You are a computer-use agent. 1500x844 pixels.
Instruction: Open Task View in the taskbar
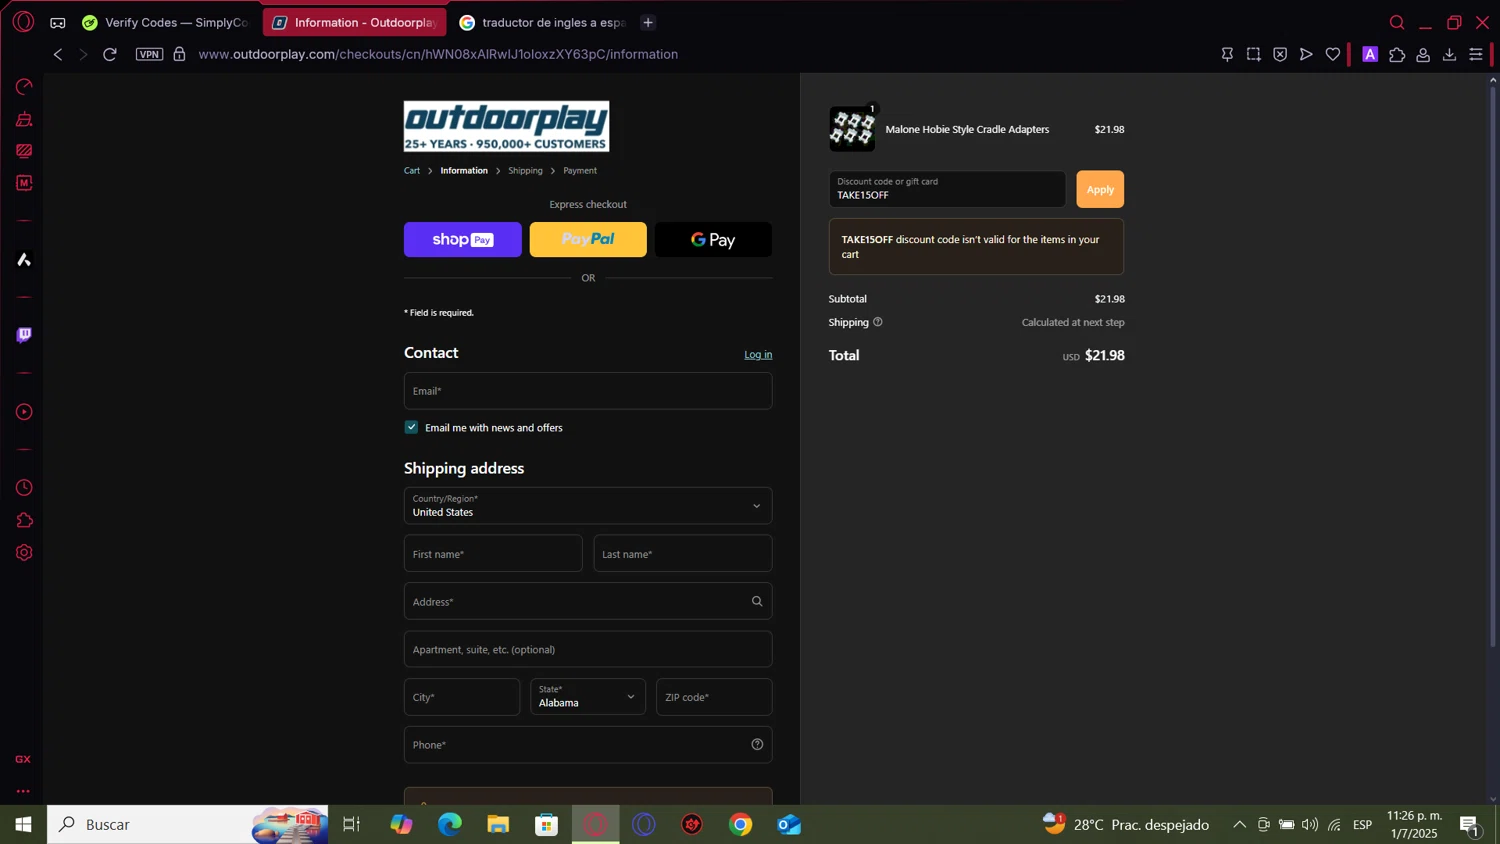[x=352, y=825]
